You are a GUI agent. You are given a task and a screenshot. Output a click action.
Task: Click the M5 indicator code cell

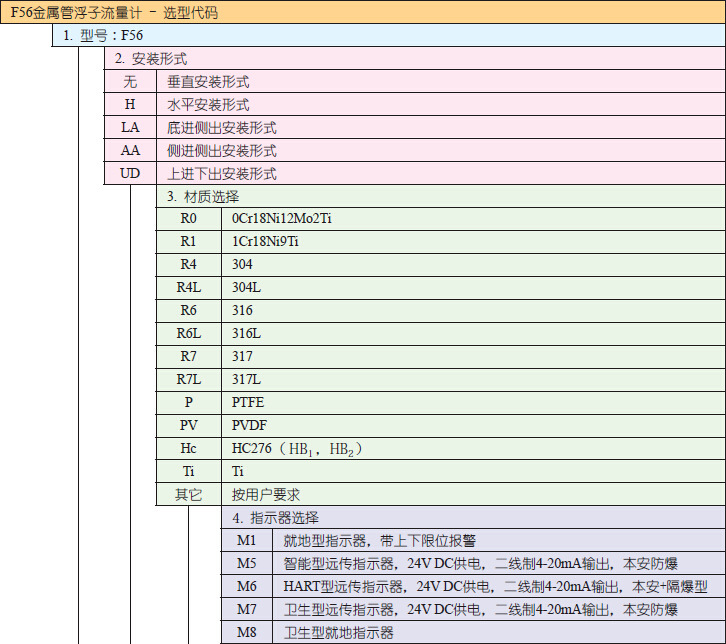coord(247,563)
